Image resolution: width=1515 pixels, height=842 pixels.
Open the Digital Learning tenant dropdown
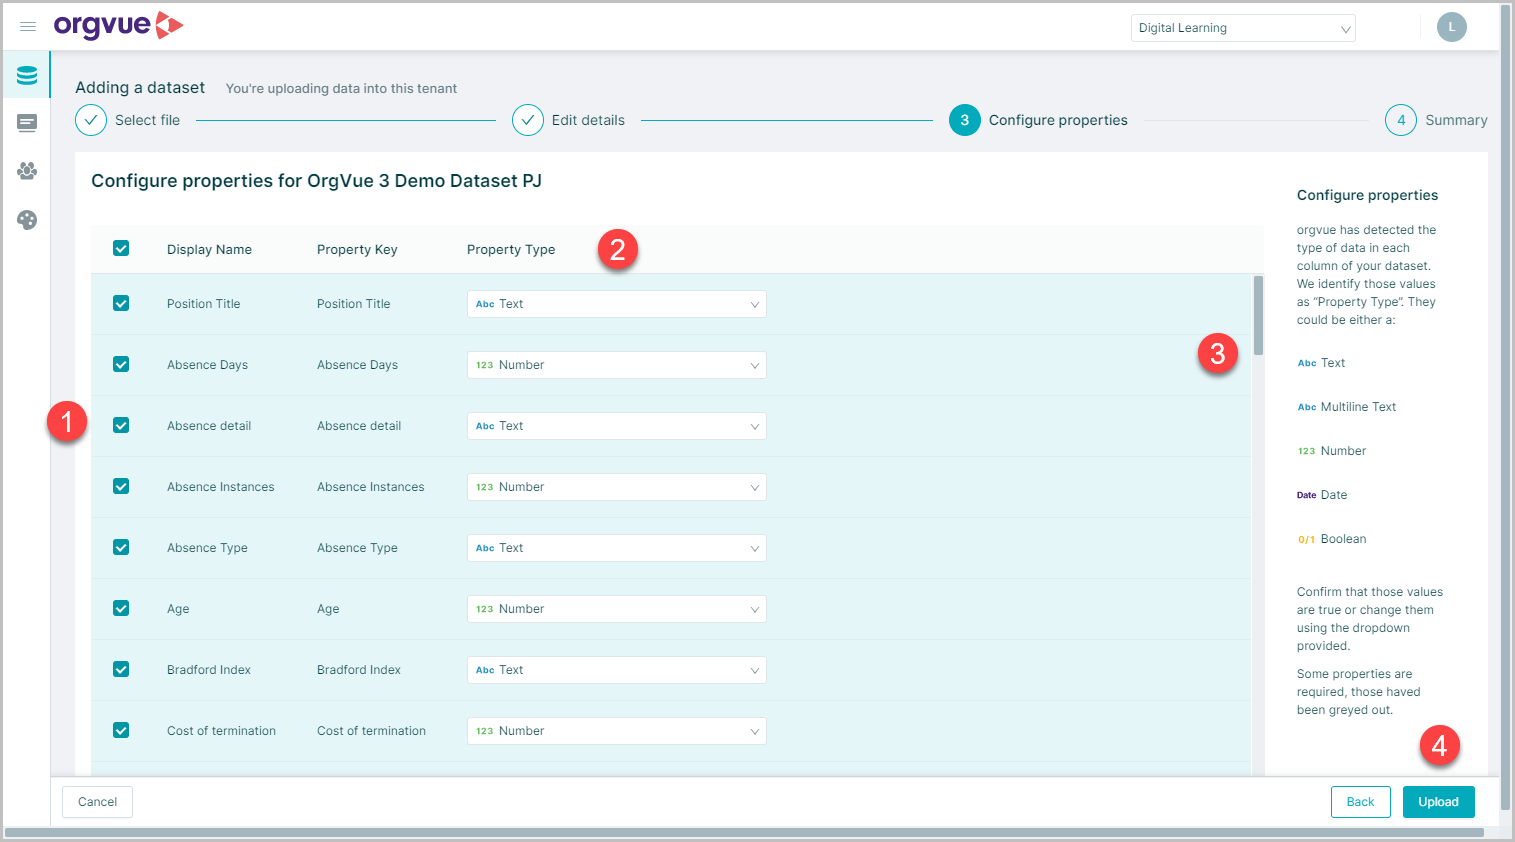coord(1243,28)
